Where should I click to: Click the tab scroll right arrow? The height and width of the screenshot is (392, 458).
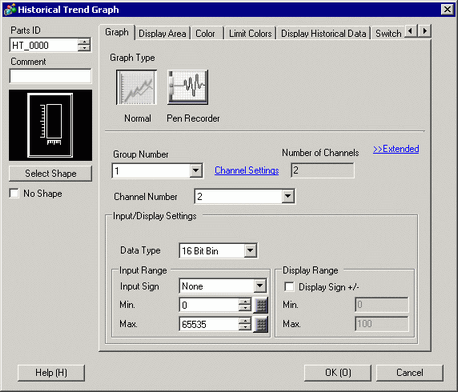pyautogui.click(x=425, y=31)
